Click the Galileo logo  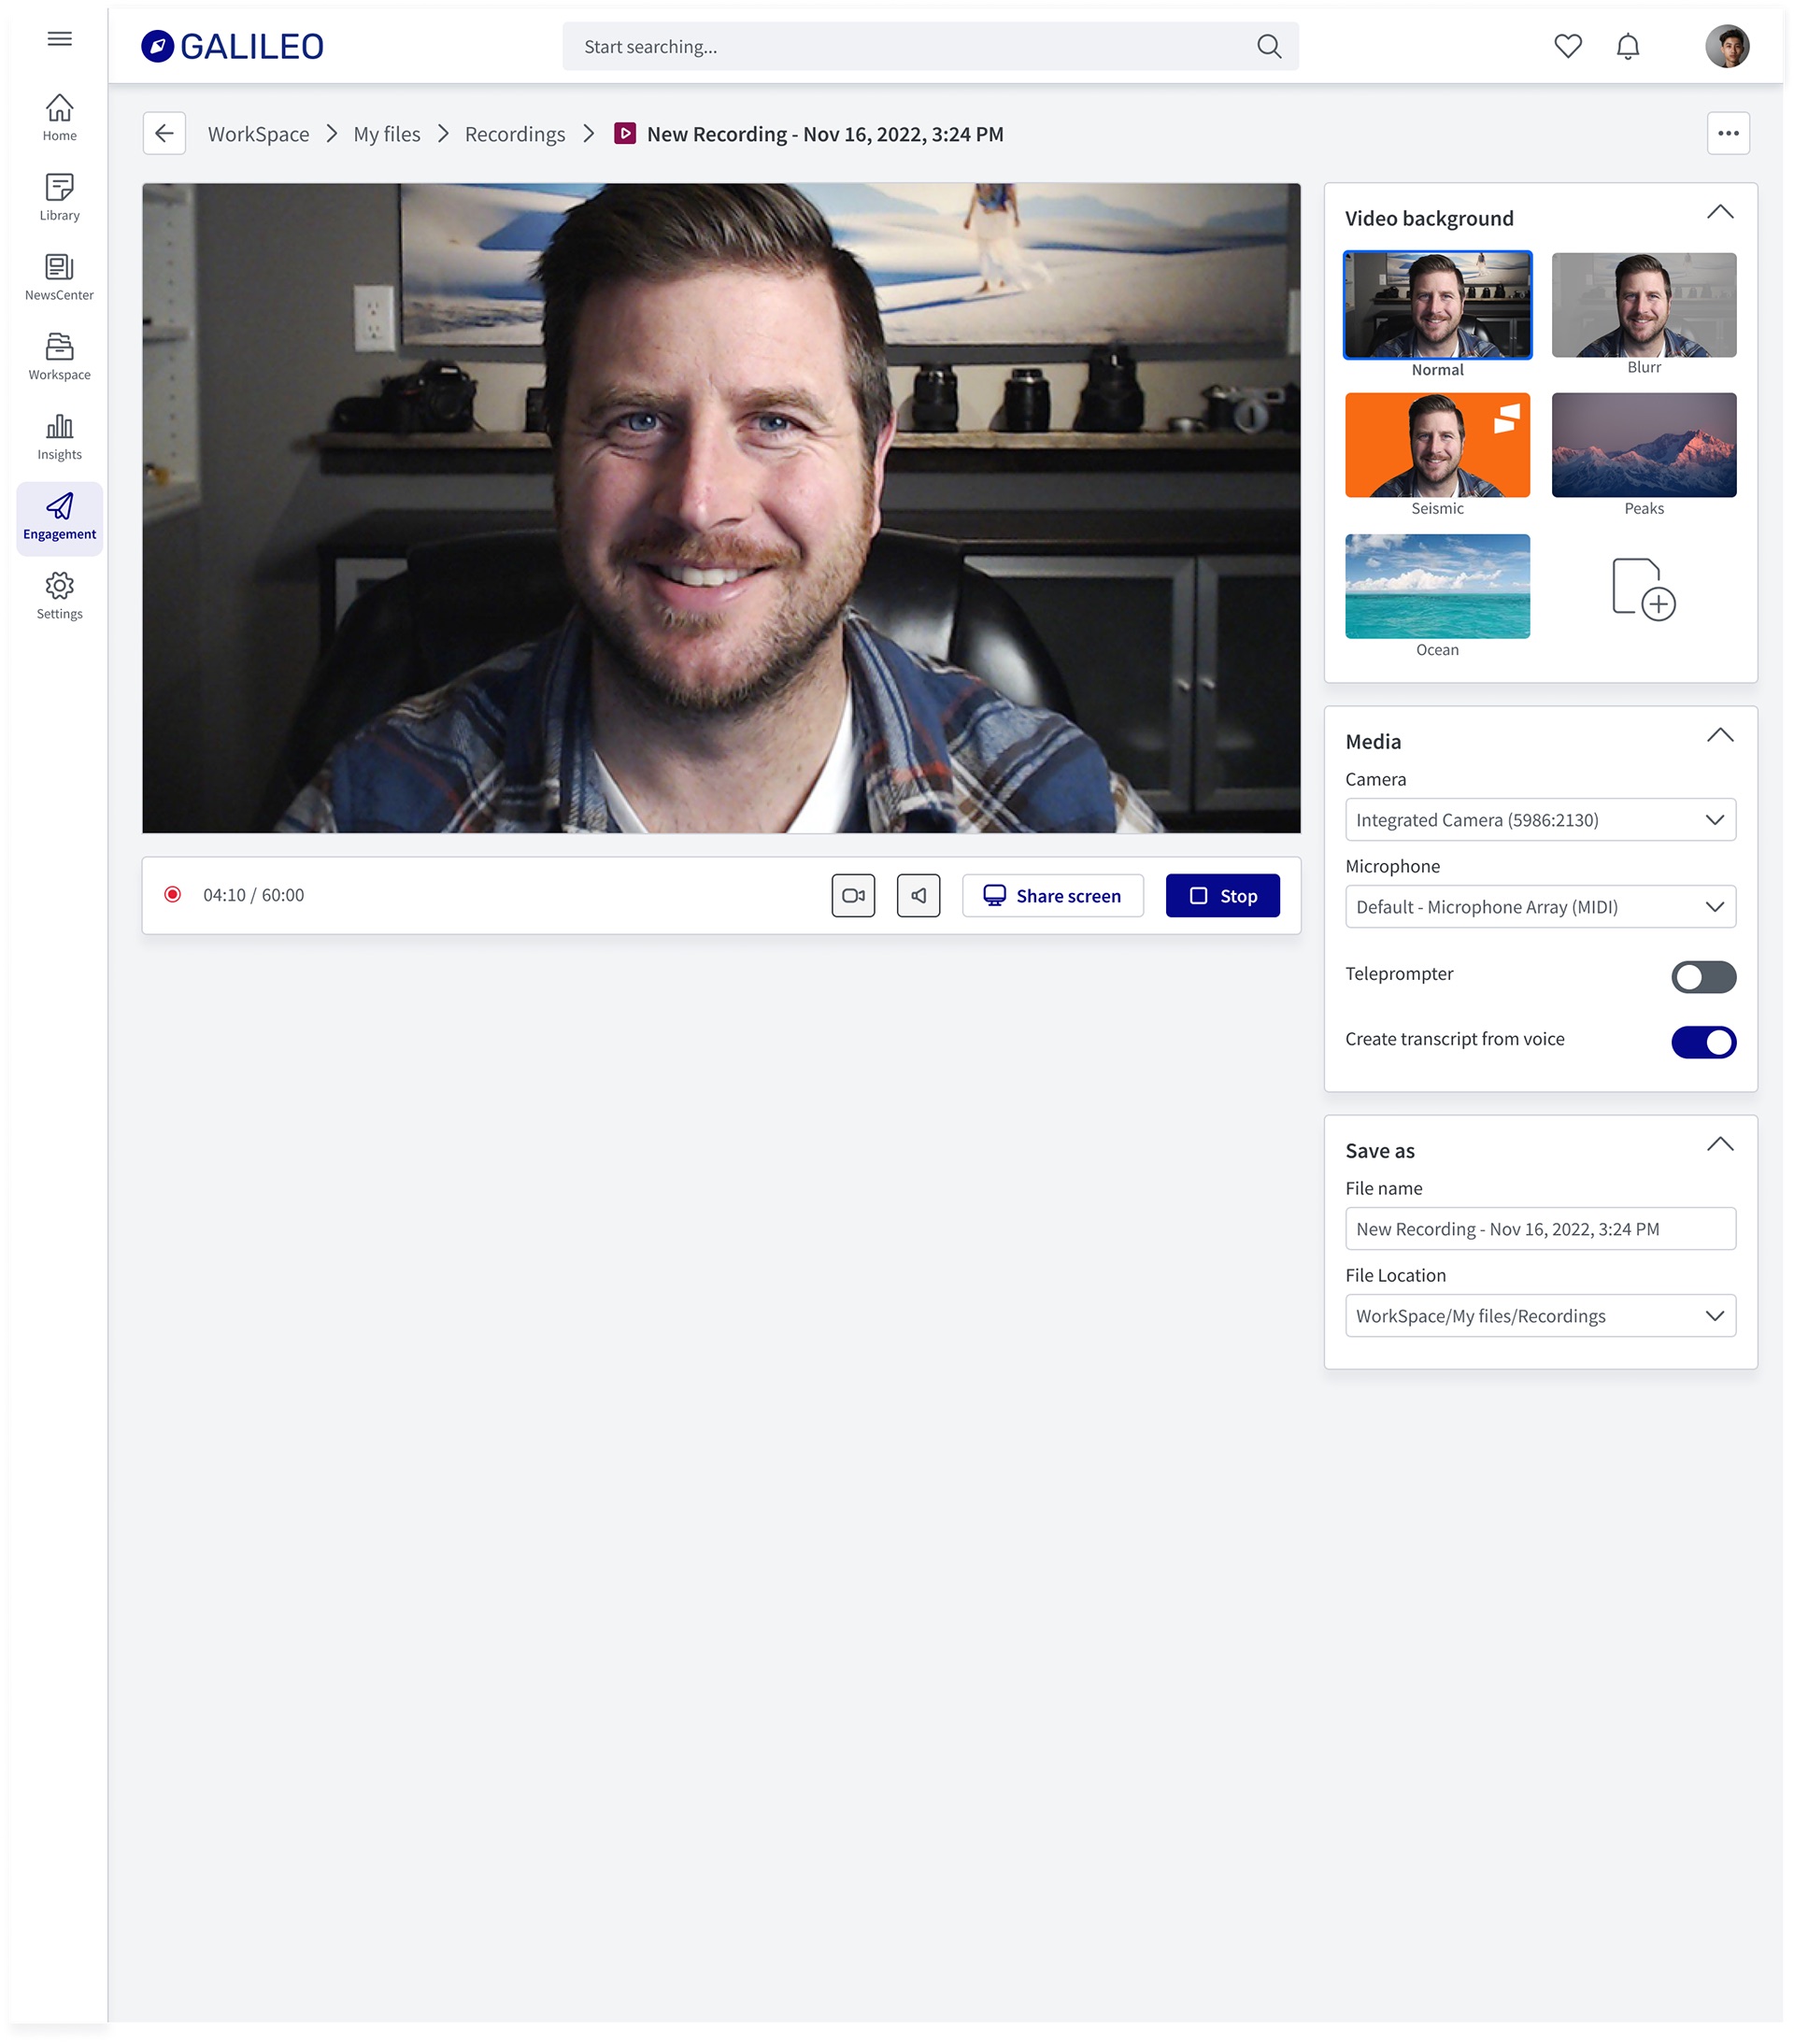pyautogui.click(x=232, y=46)
